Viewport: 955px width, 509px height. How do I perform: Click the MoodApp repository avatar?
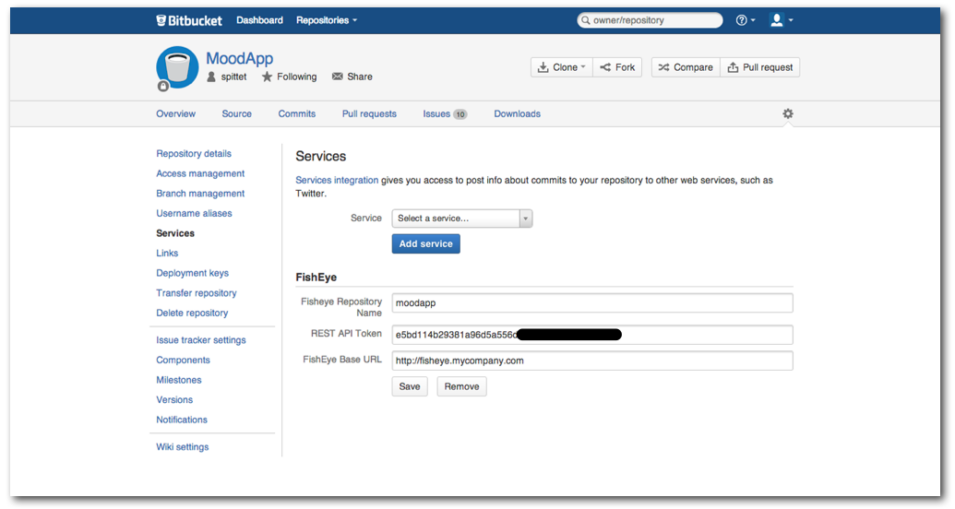click(177, 68)
